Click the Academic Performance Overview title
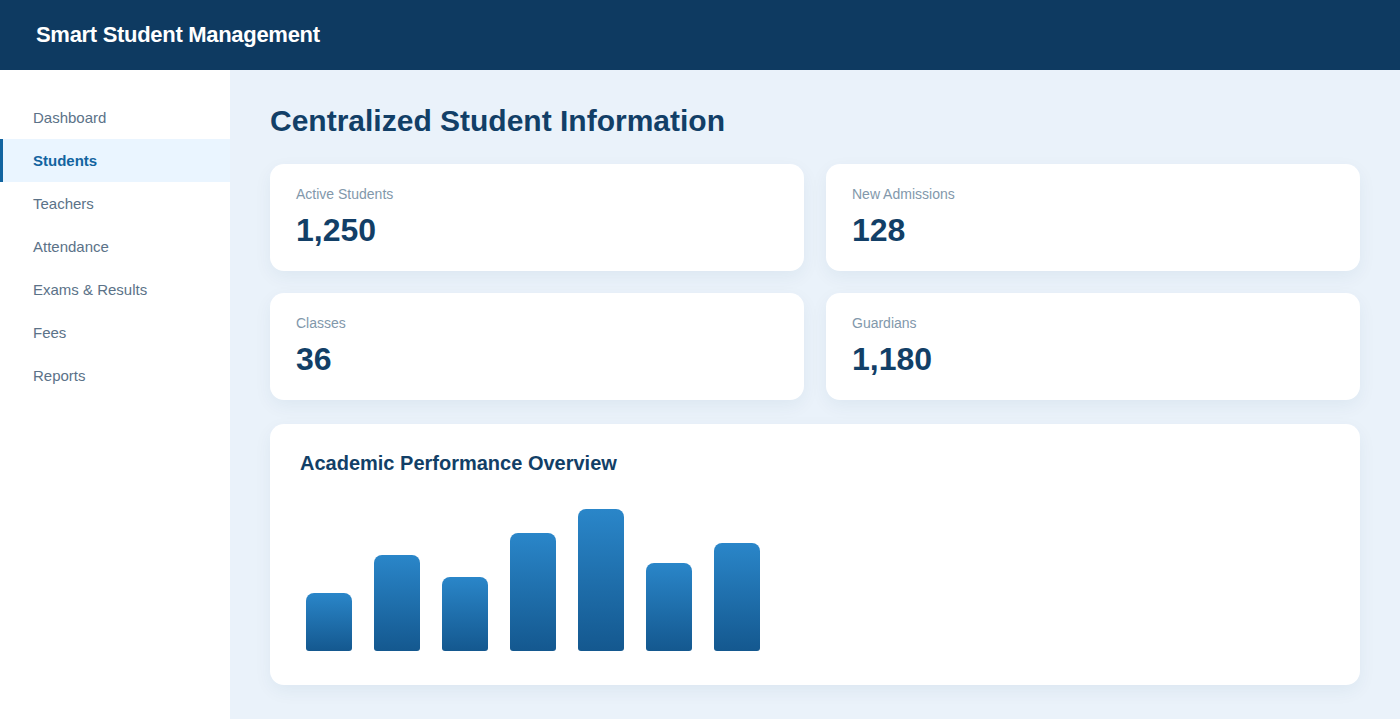 pos(458,463)
